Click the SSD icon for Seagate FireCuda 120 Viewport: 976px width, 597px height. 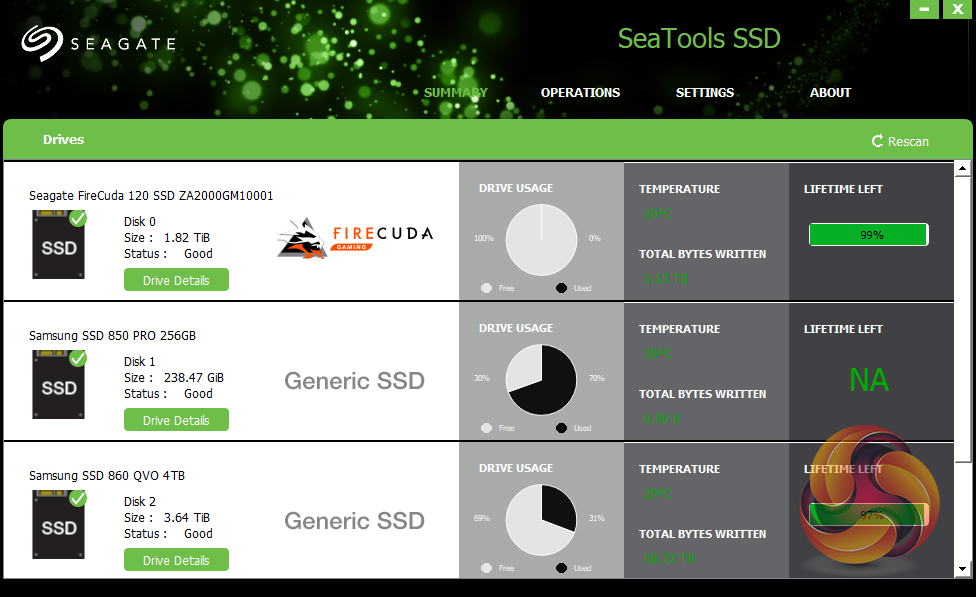click(58, 246)
